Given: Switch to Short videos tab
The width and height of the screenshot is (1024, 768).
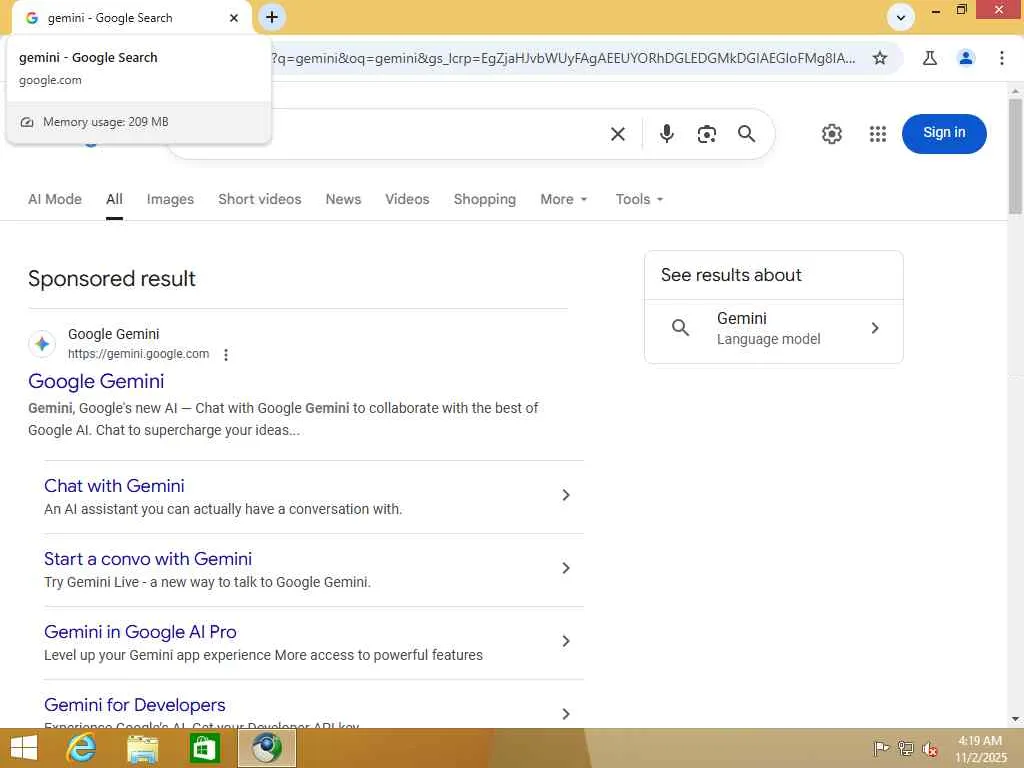Looking at the screenshot, I should click(259, 199).
